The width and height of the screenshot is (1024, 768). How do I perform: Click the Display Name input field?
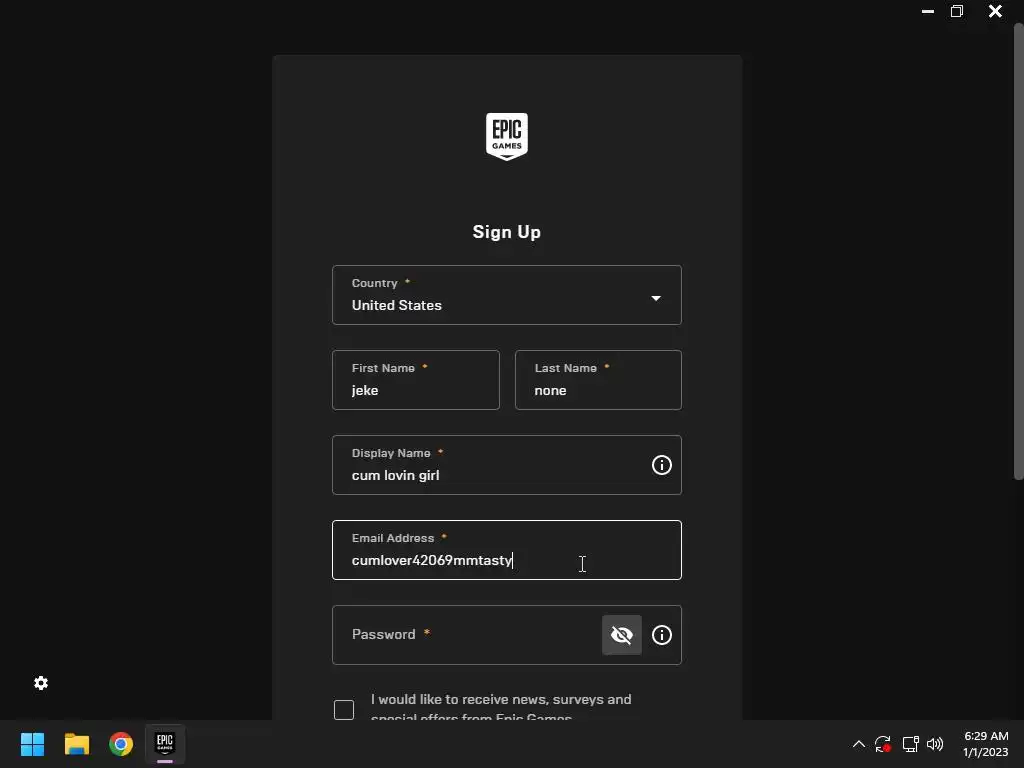pyautogui.click(x=507, y=465)
